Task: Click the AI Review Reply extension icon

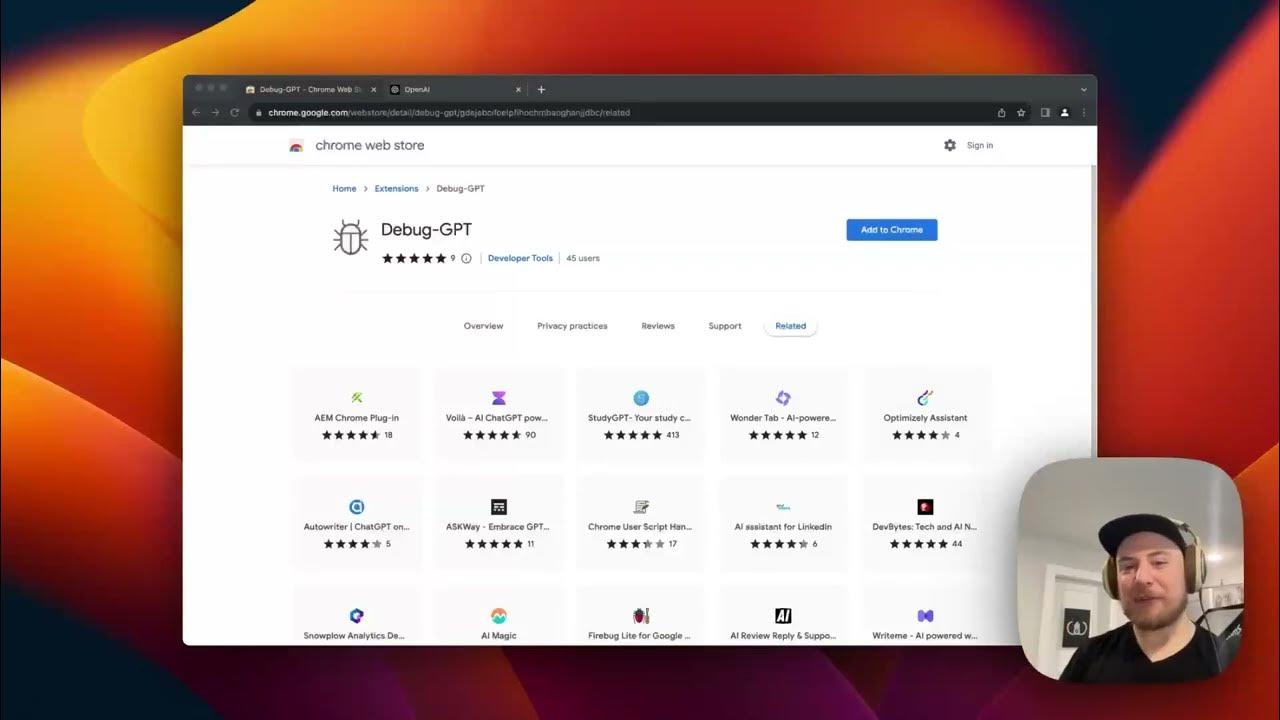Action: [x=783, y=616]
